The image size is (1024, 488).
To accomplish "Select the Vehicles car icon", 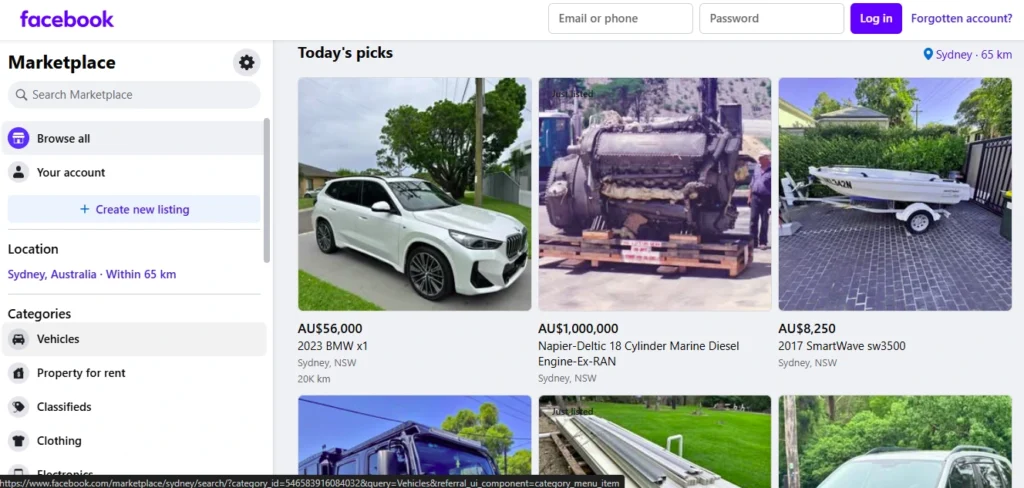I will pos(18,339).
